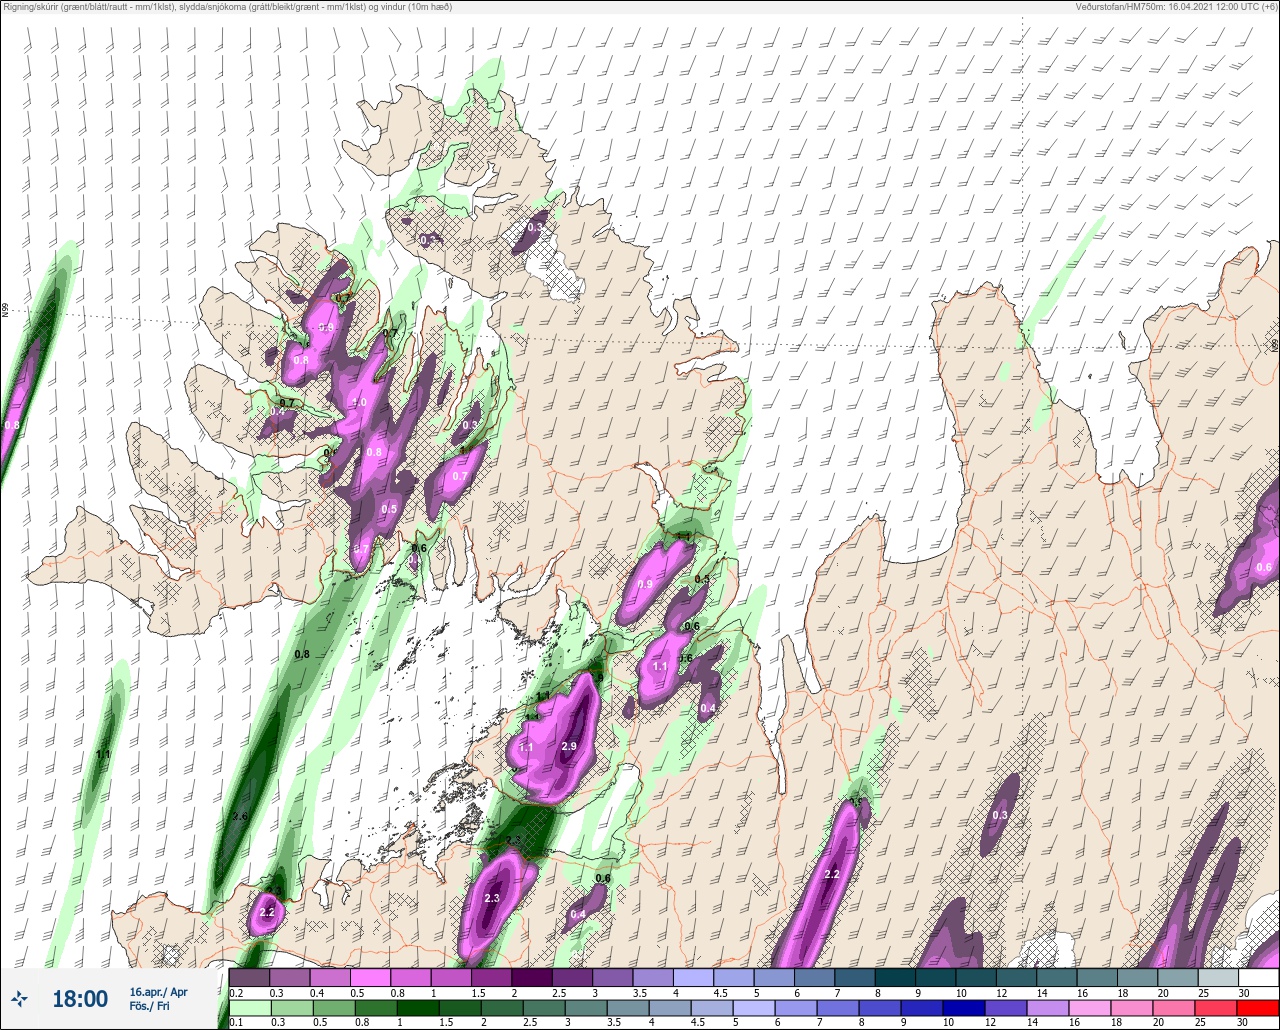Select the '16.apr./ Apr' date text
1280x1030 pixels.
[158, 992]
